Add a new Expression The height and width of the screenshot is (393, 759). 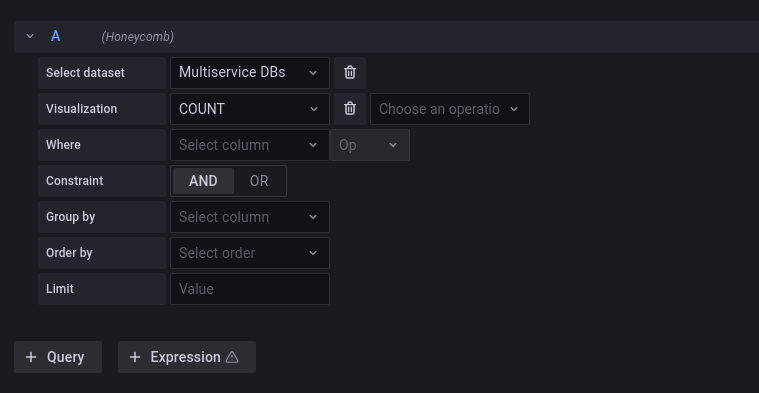coord(187,357)
